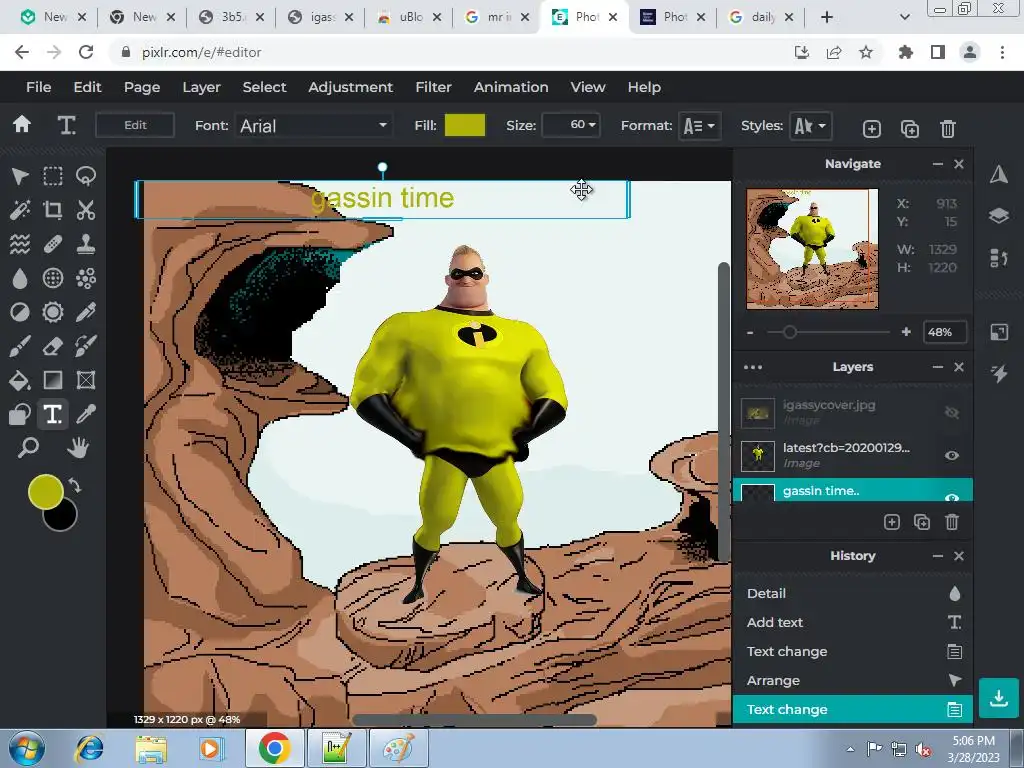
Task: Select the Paint Bucket fill tool
Action: [x=20, y=380]
